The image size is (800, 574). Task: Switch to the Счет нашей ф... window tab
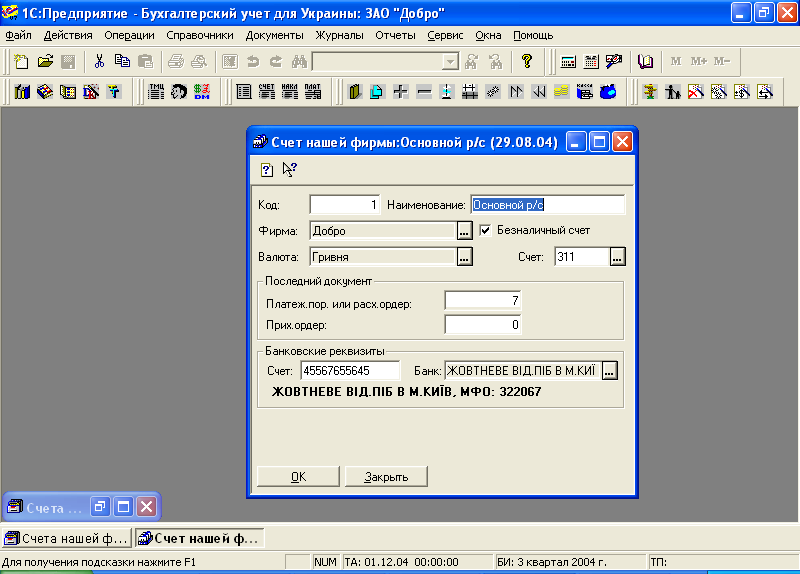(200, 538)
